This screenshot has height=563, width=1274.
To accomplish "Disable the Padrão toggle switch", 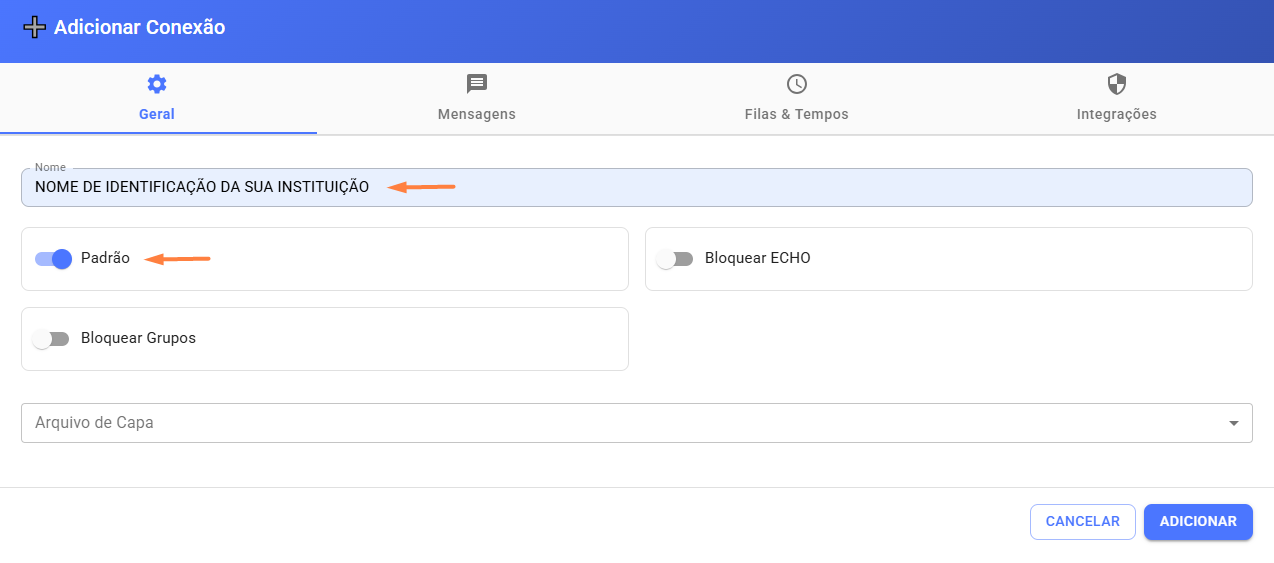I will [54, 259].
